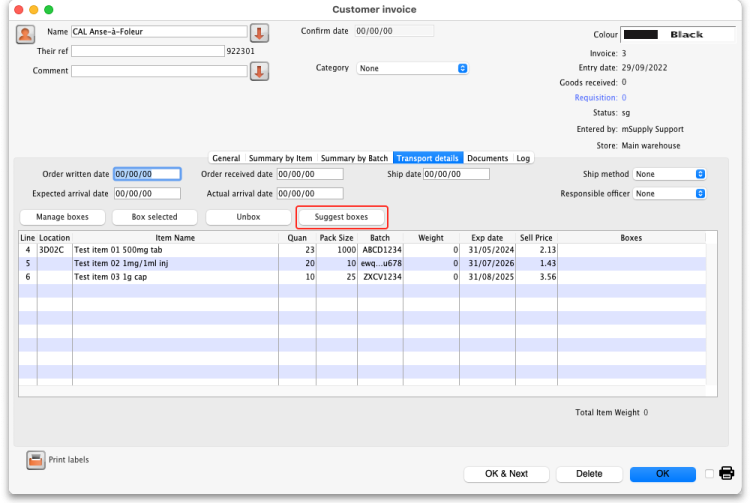The width and height of the screenshot is (750, 503).
Task: Click the printer icon next to OK
Action: pyautogui.click(x=727, y=473)
